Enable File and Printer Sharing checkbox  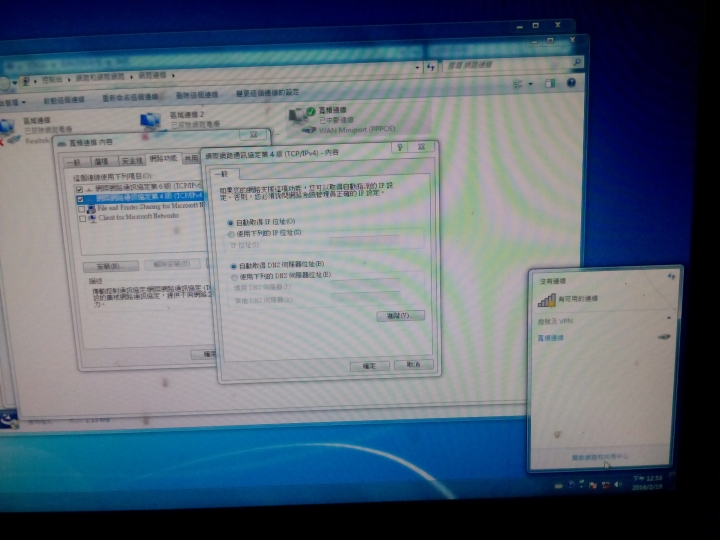pyautogui.click(x=82, y=209)
